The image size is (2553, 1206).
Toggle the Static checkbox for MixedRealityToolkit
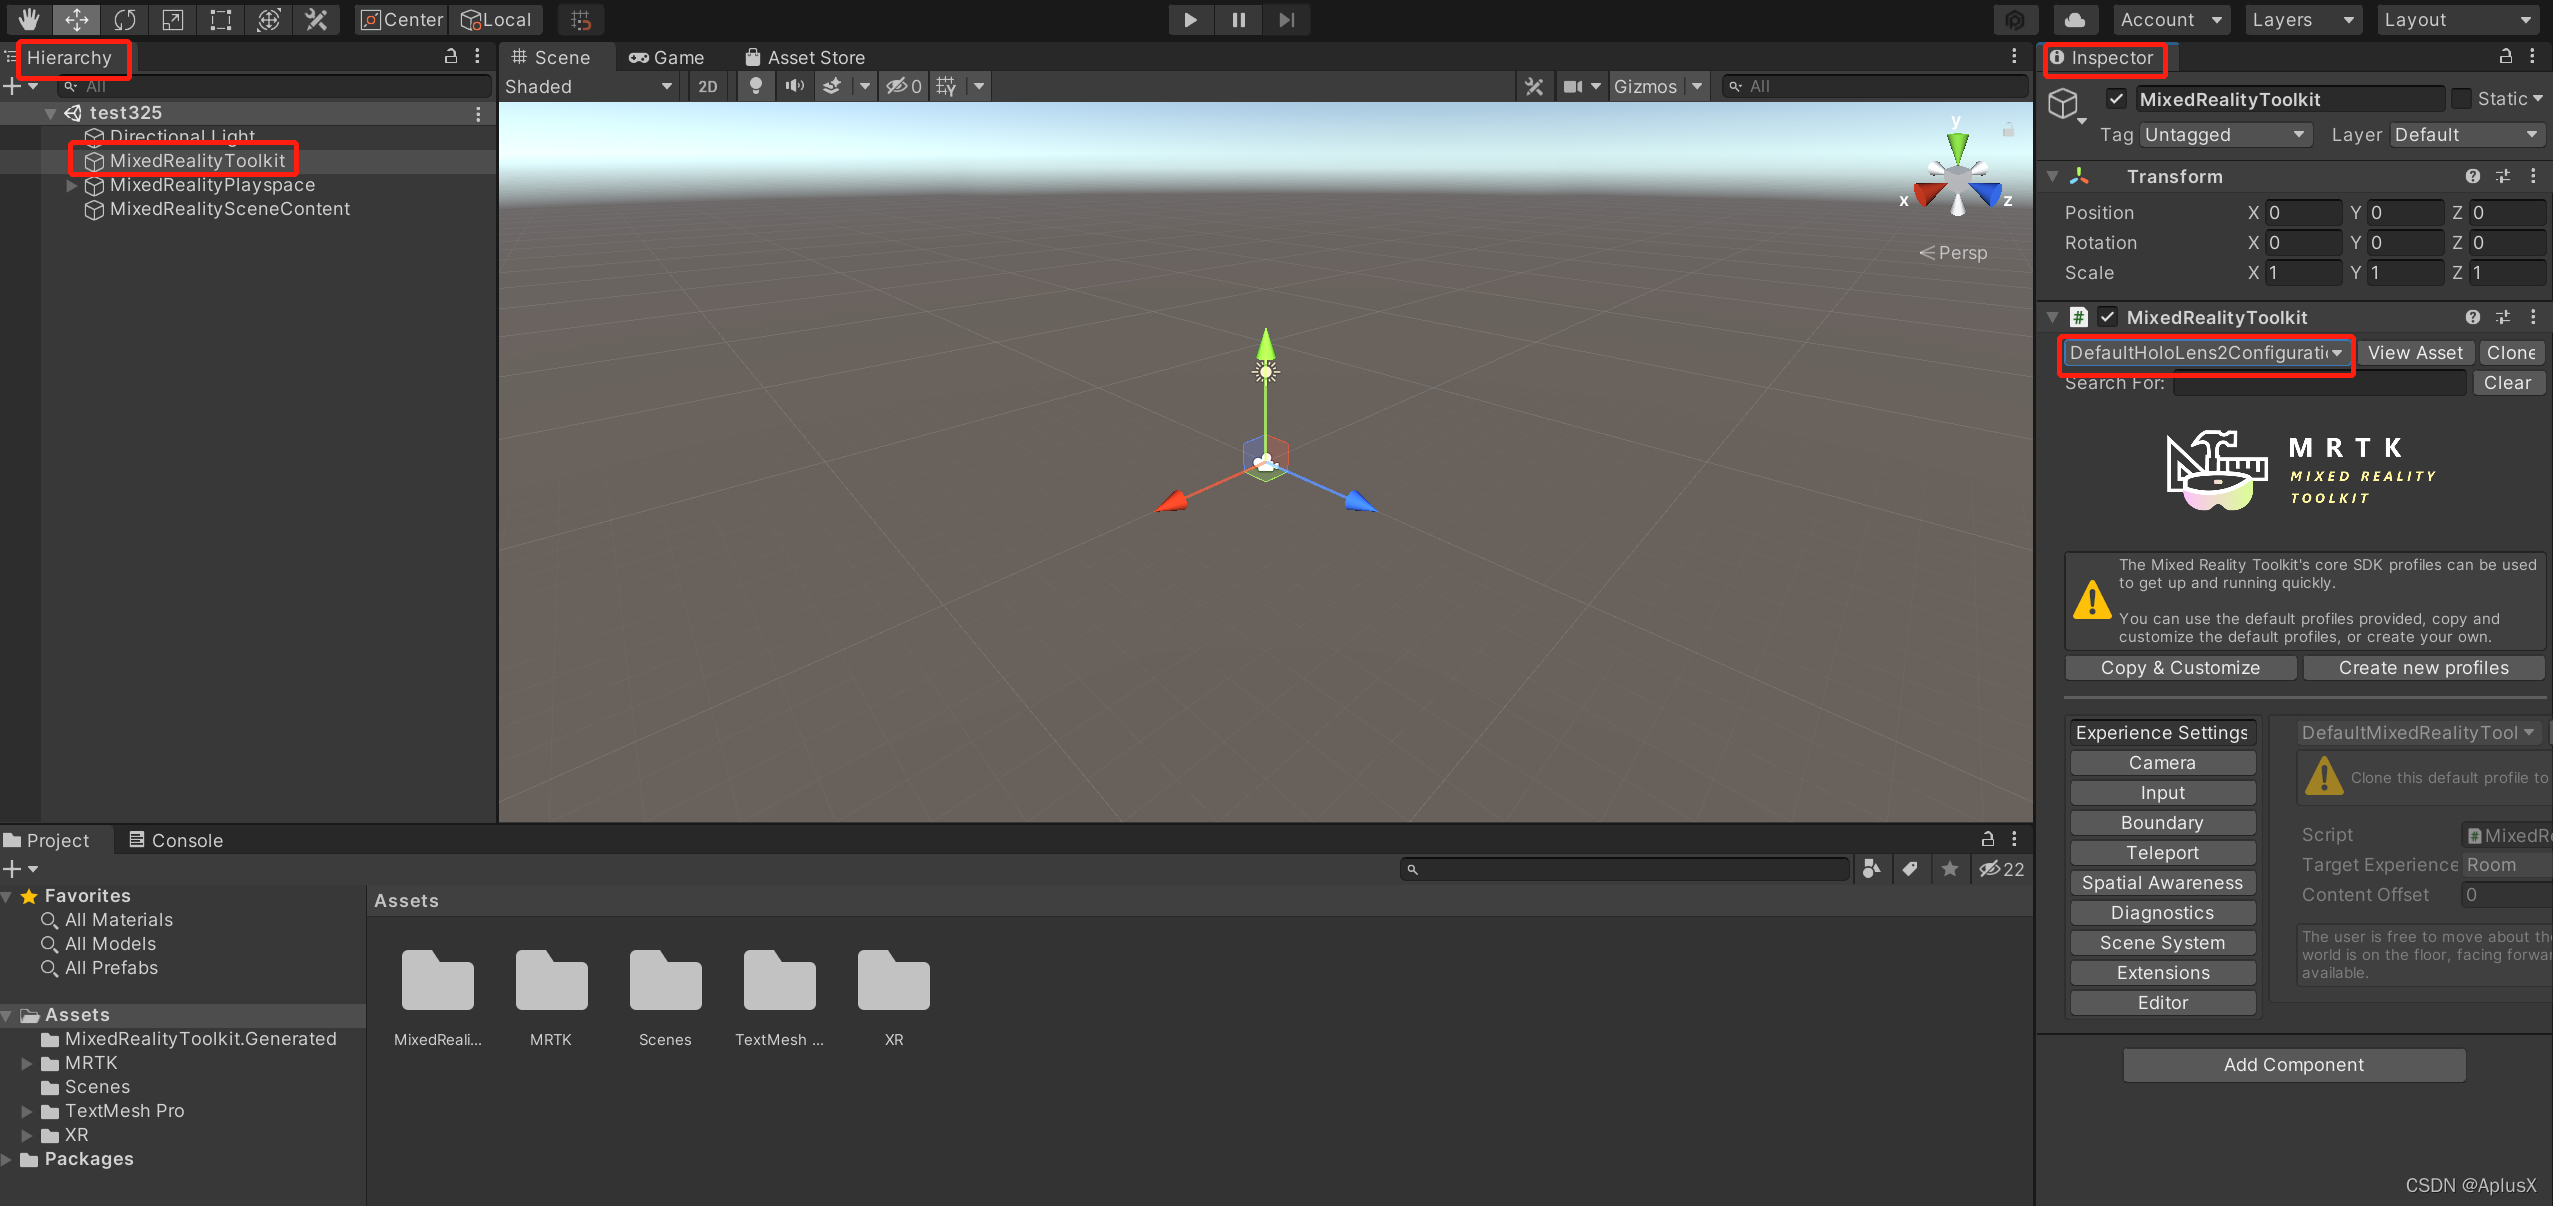2462,98
